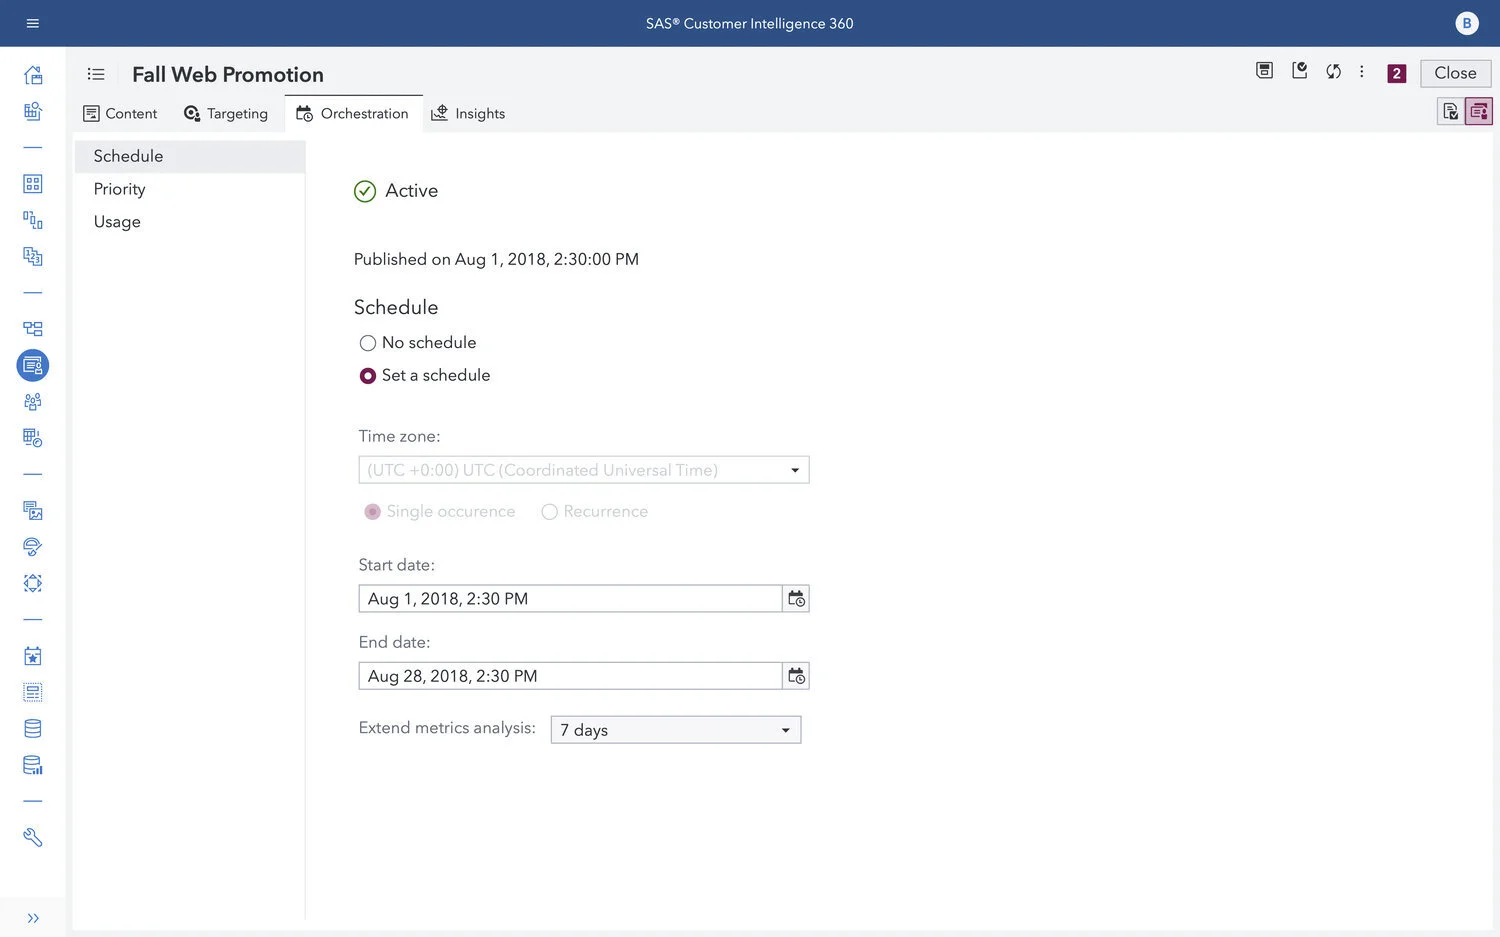Viewport: 1500px width, 937px height.
Task: Switch to the Insights tab
Action: point(468,114)
